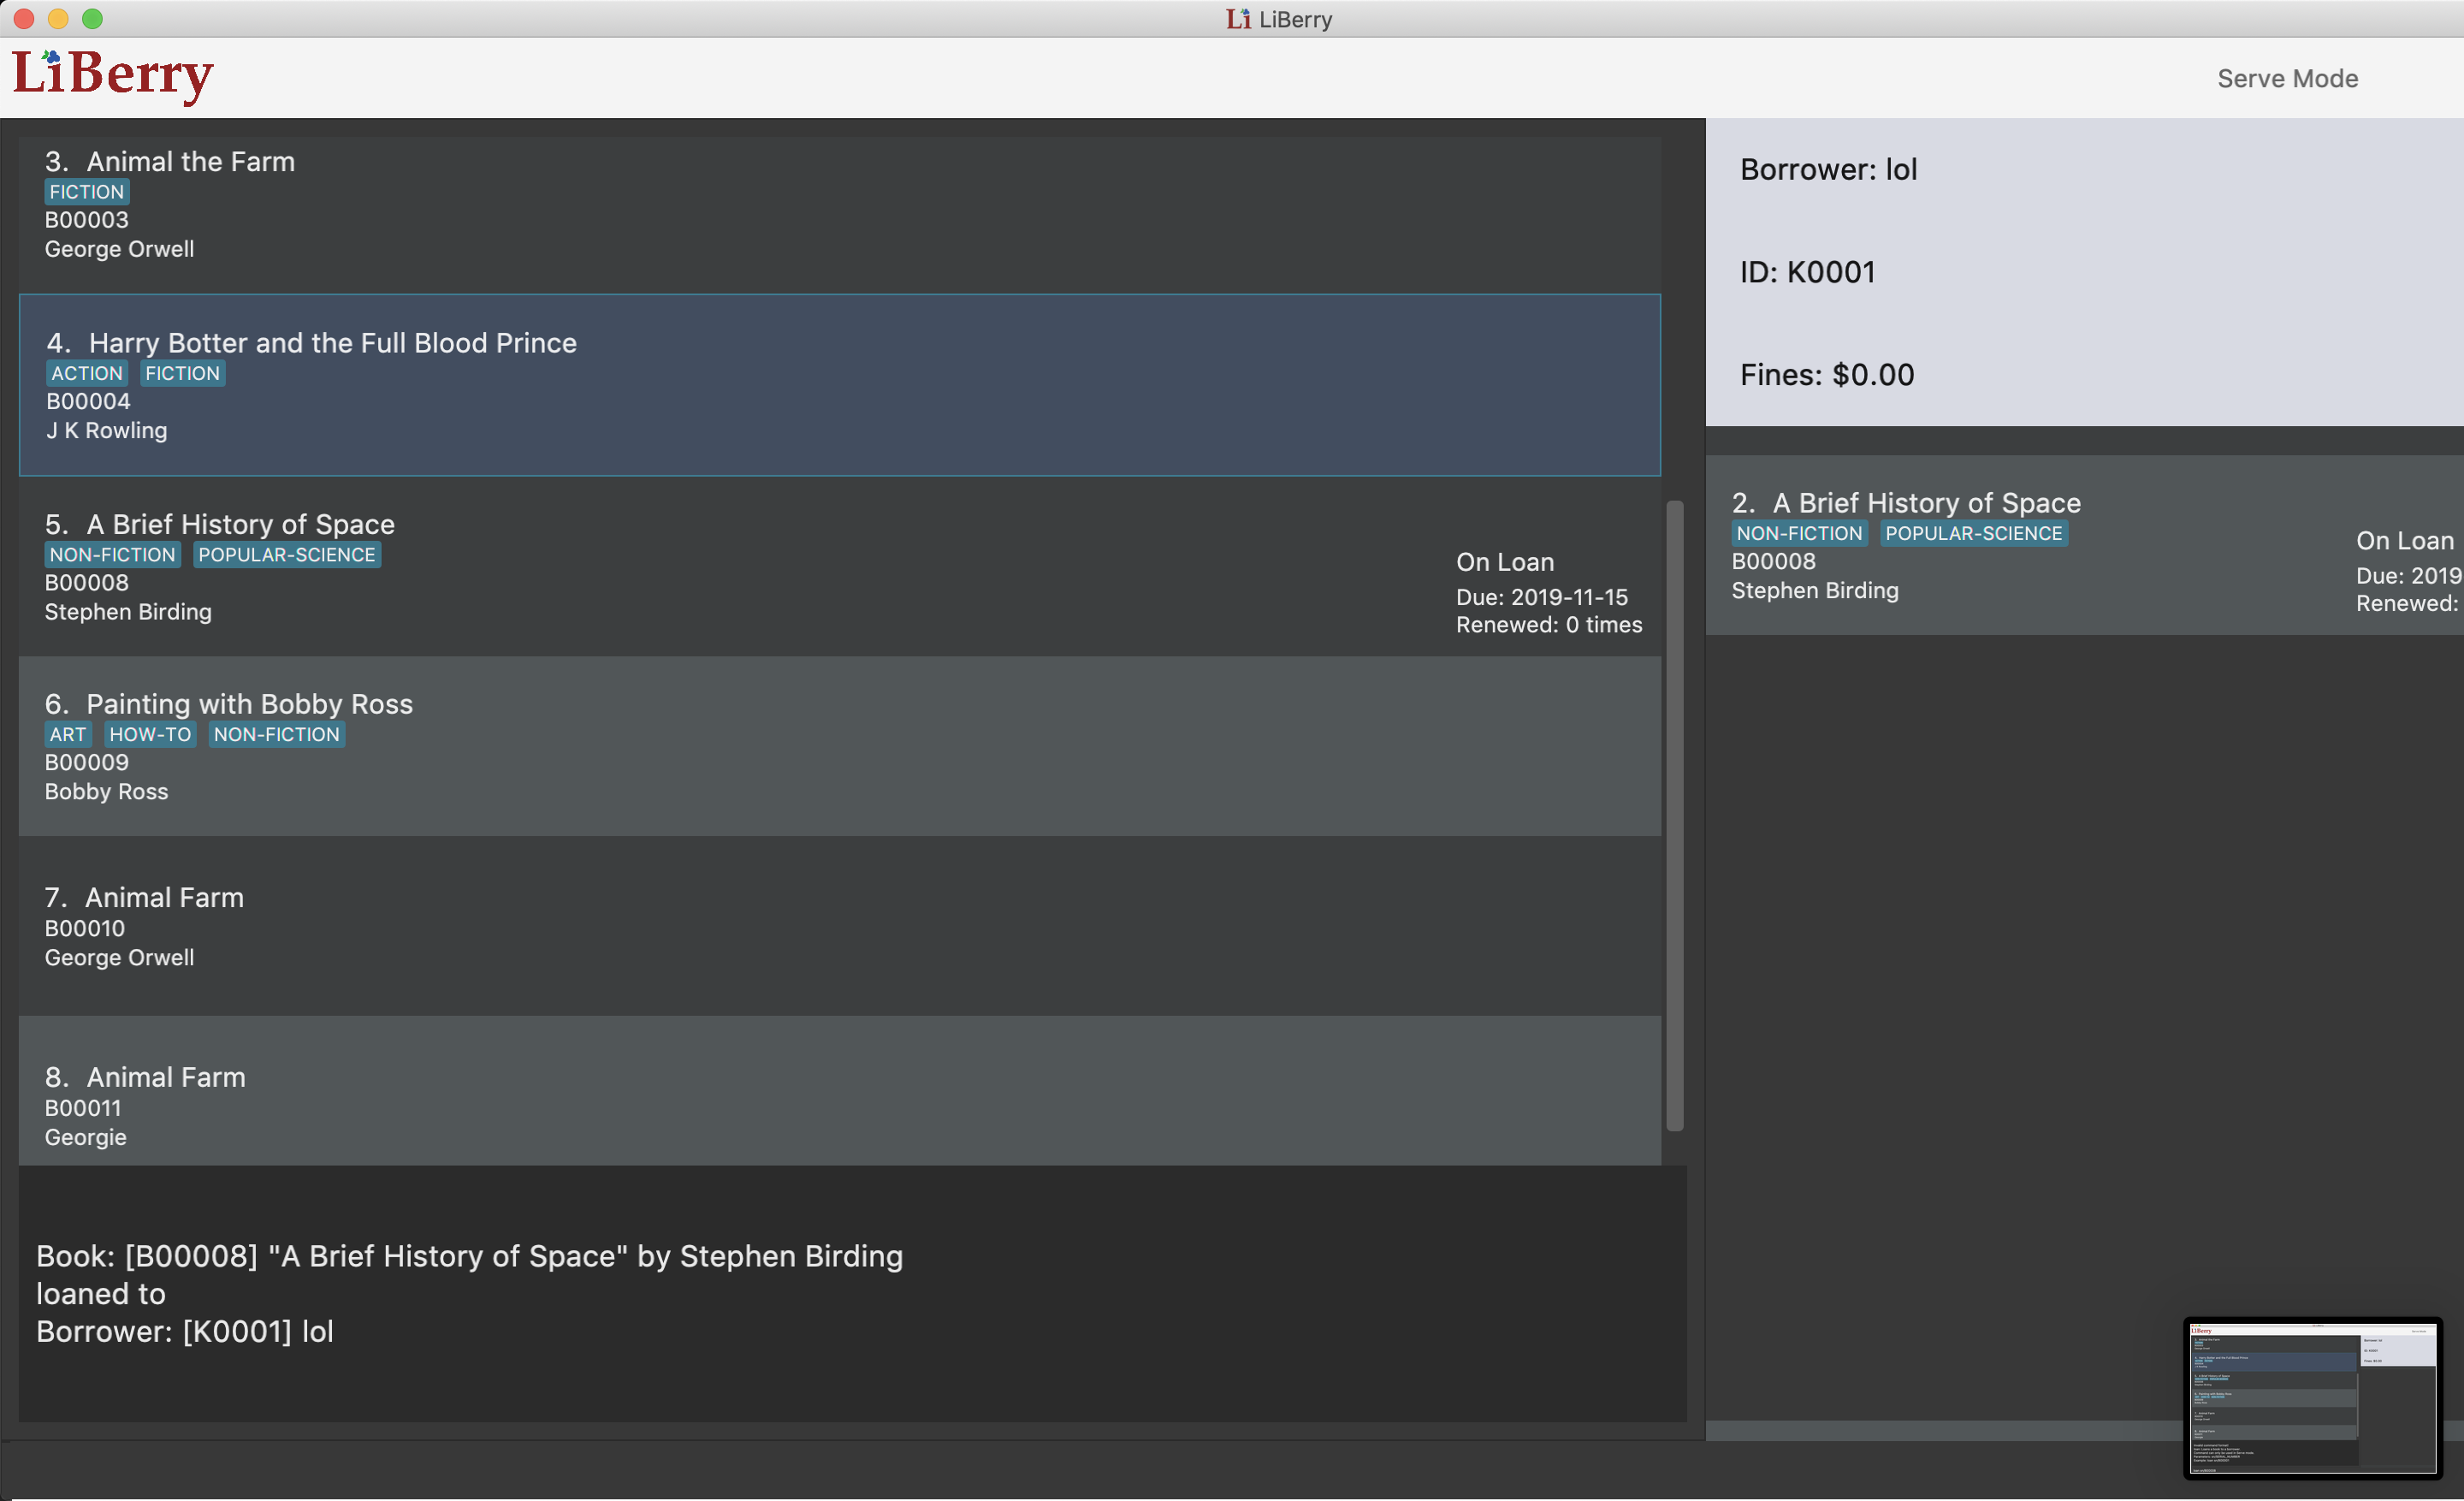Select Animal Farm book B00010

(840, 926)
